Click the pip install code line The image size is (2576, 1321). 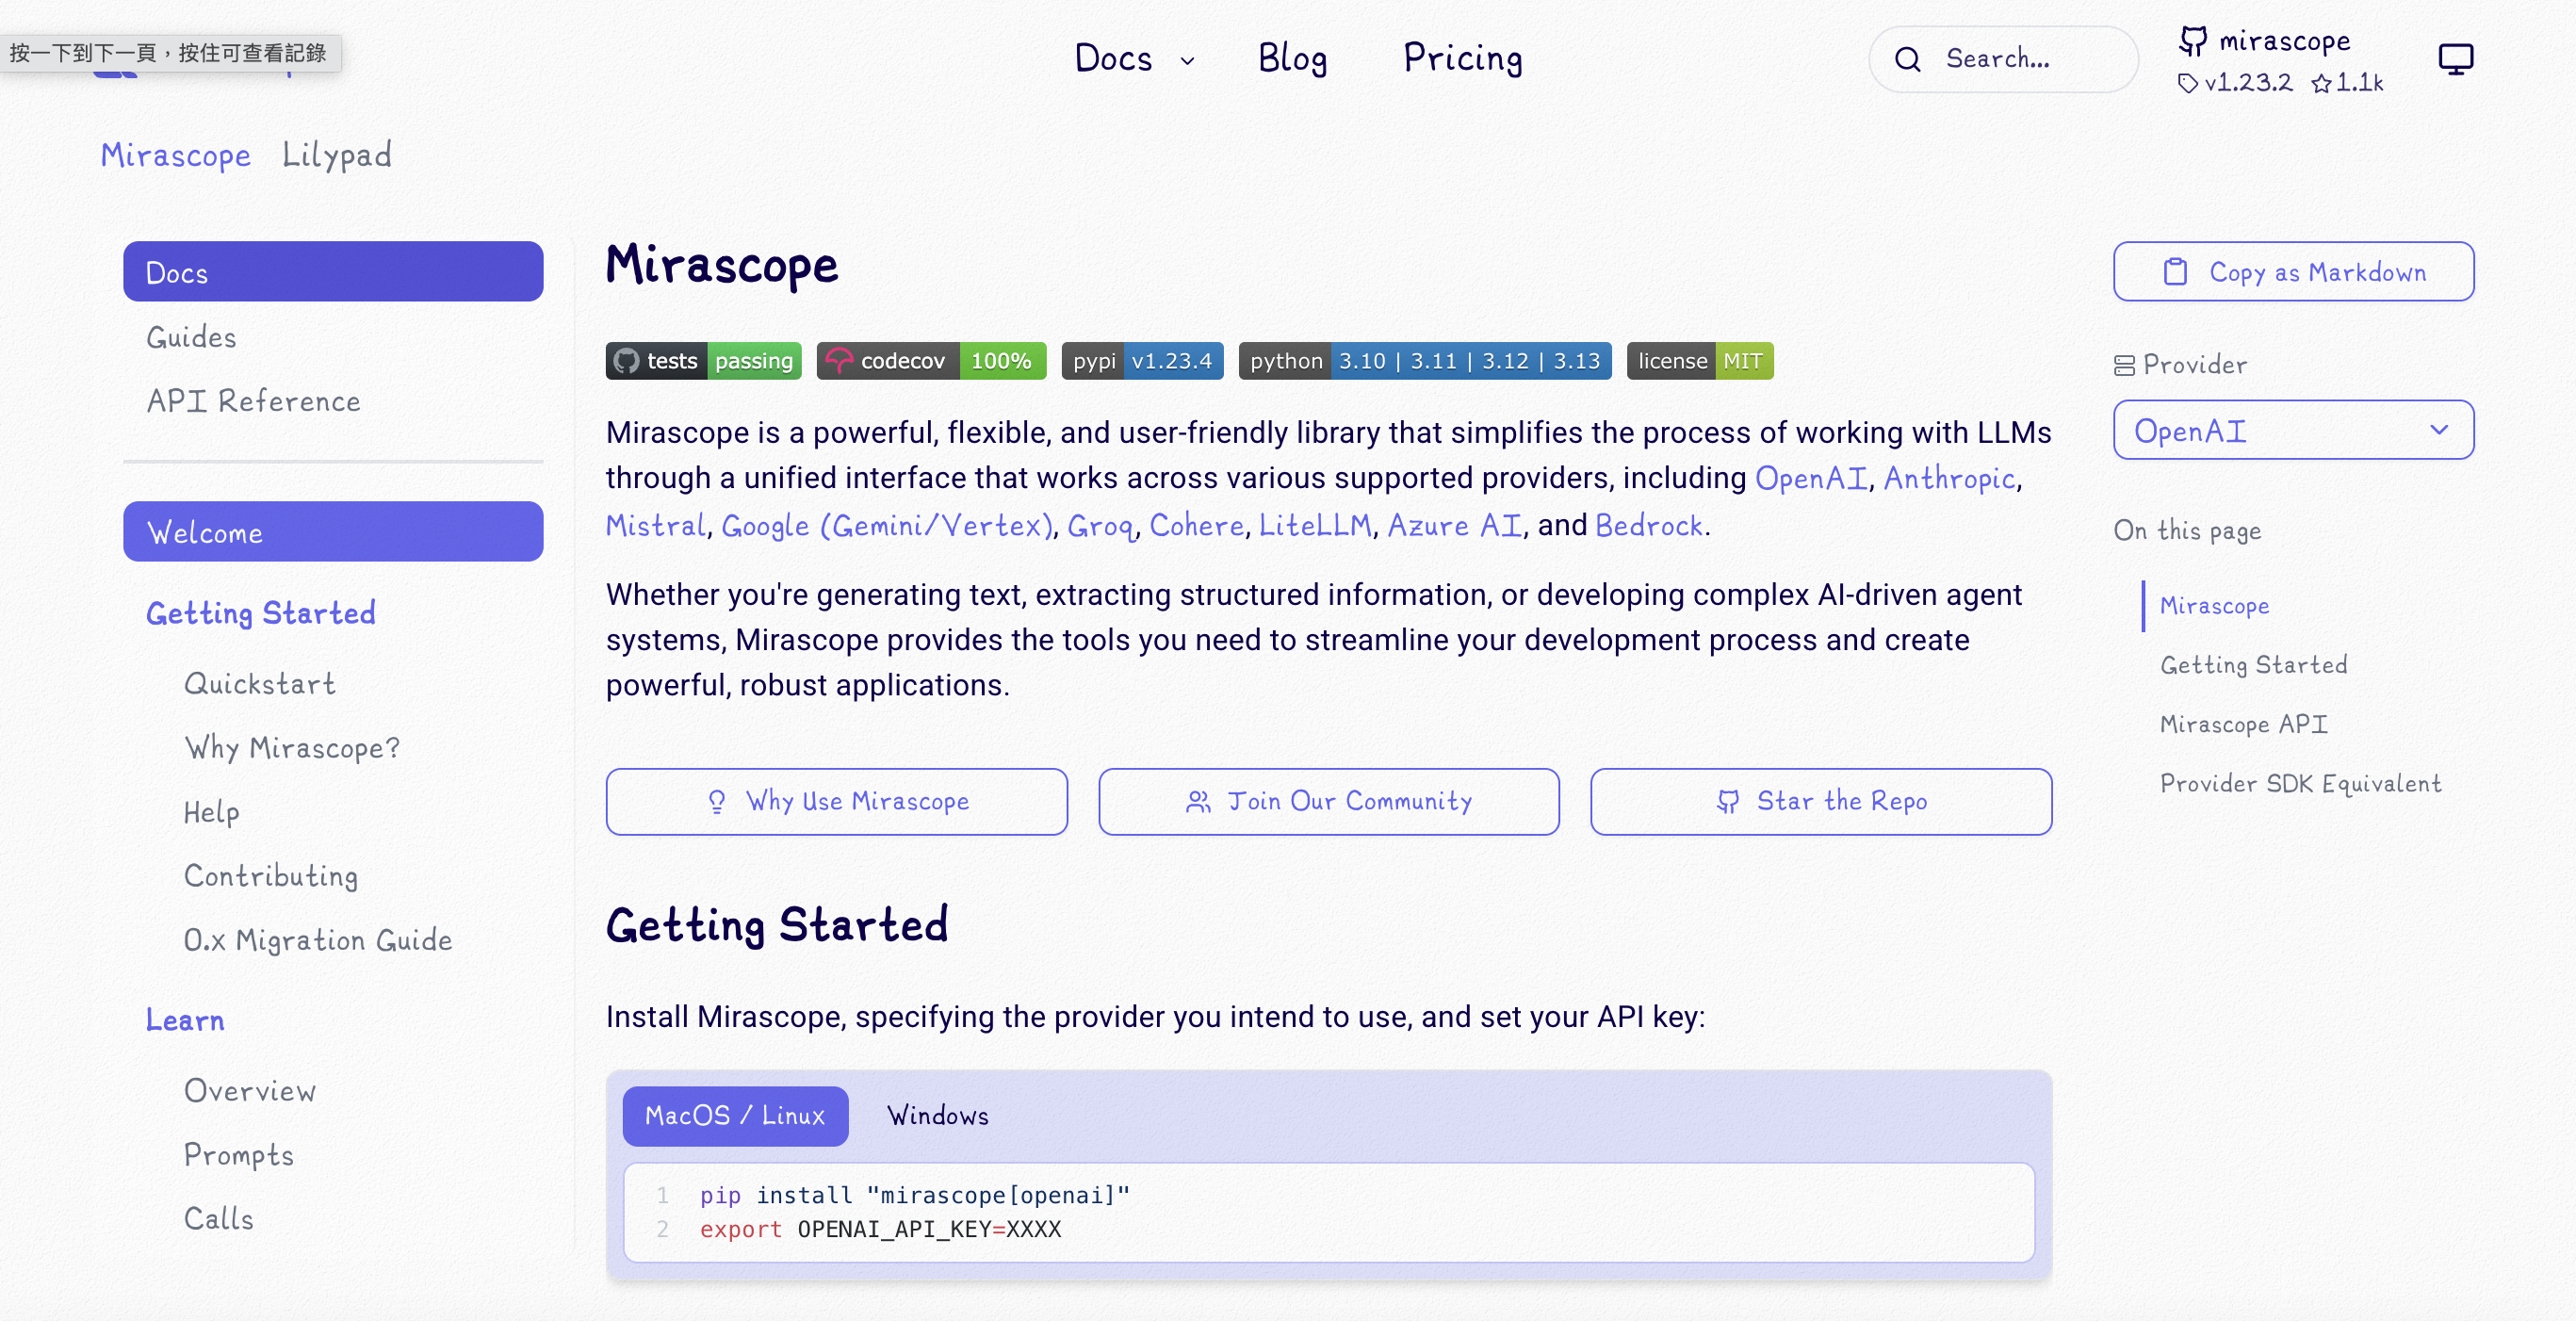(914, 1195)
